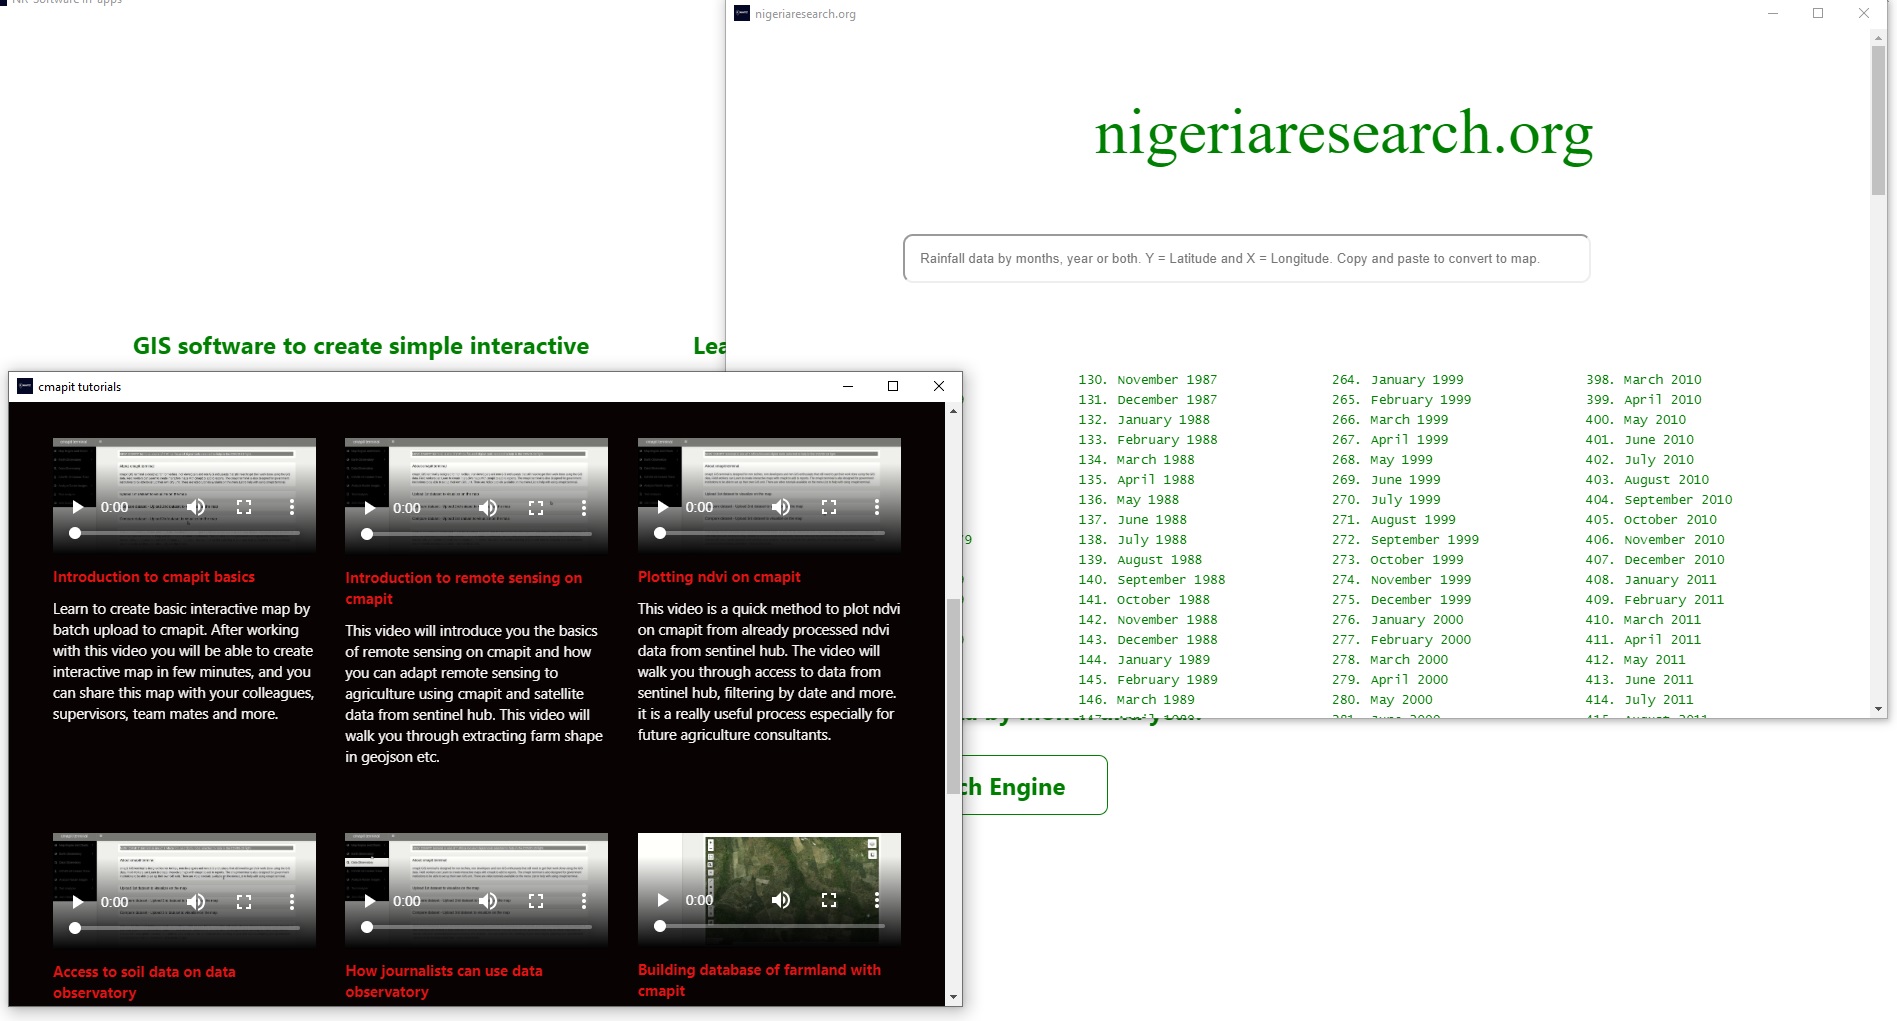Click the nigeriaresearch.org green site heading
Image resolution: width=1897 pixels, height=1021 pixels.
1343,133
